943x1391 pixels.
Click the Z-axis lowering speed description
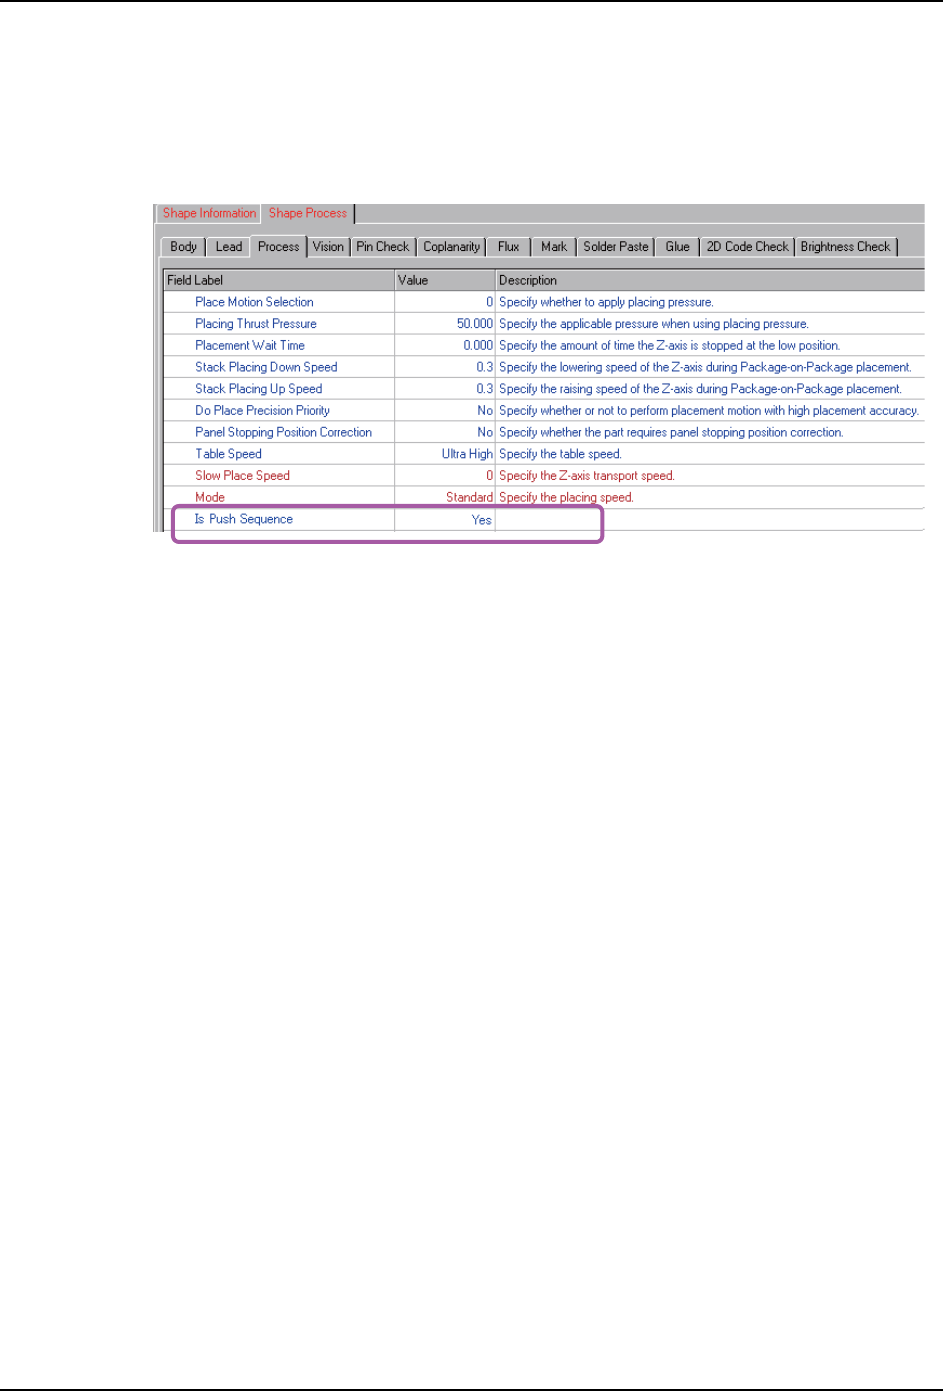coord(705,367)
